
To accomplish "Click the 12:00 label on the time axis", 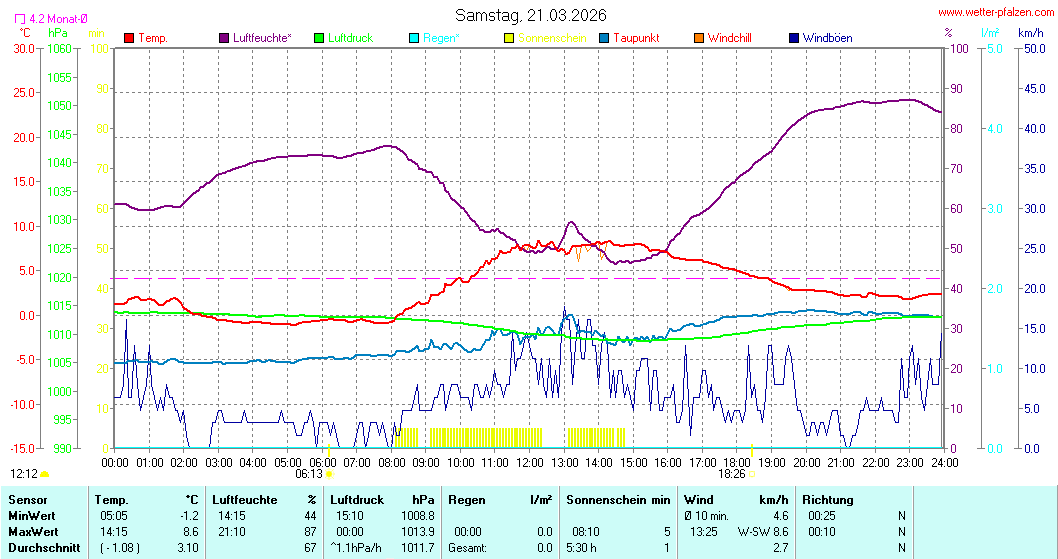I will (529, 462).
